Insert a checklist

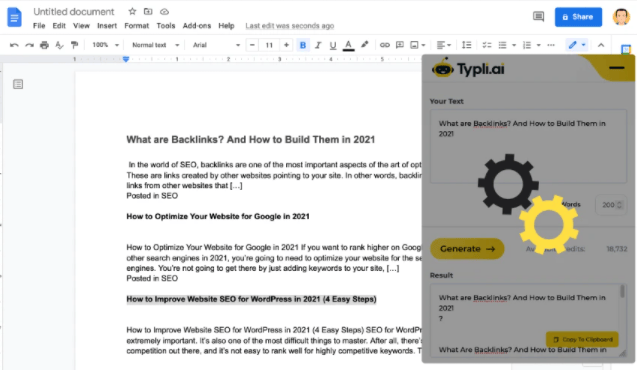tap(487, 45)
